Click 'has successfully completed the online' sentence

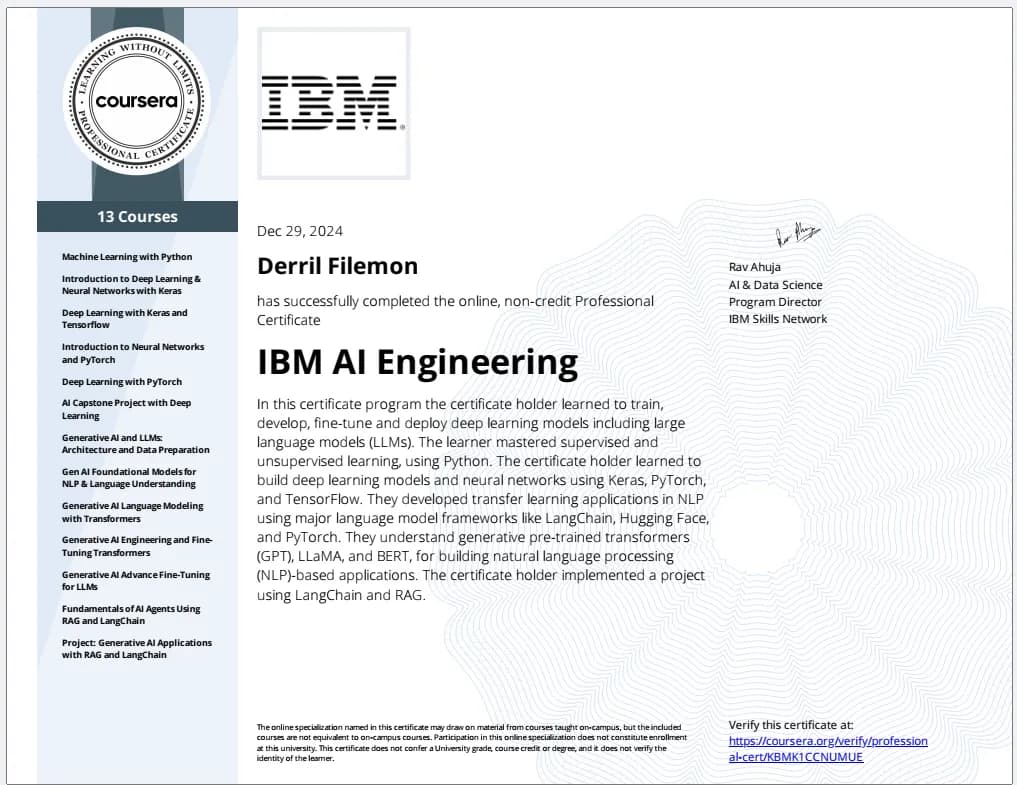(455, 310)
